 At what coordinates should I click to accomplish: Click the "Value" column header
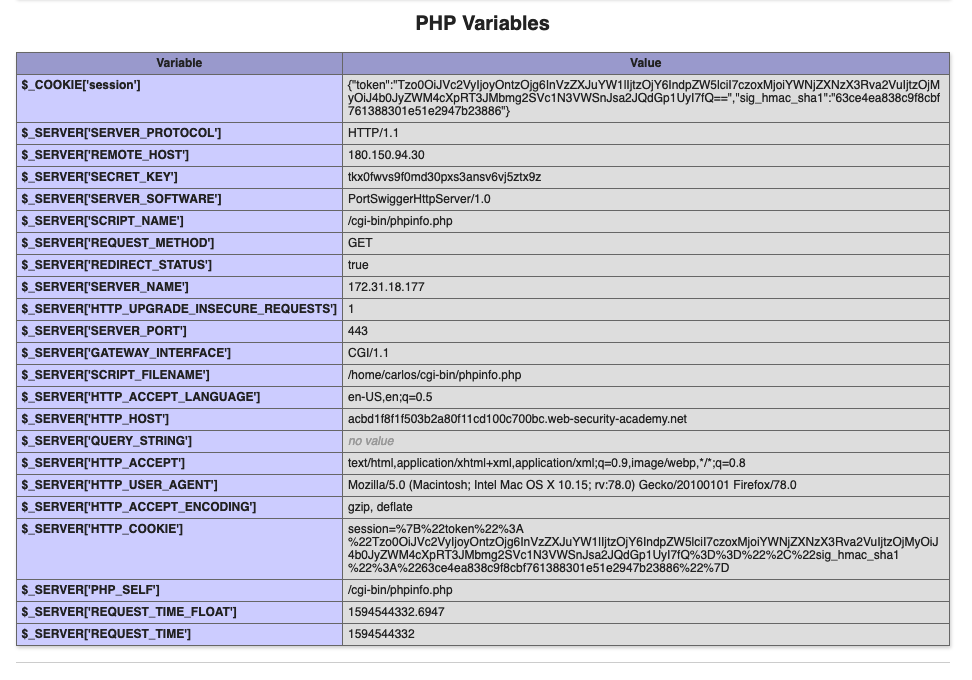pos(645,63)
